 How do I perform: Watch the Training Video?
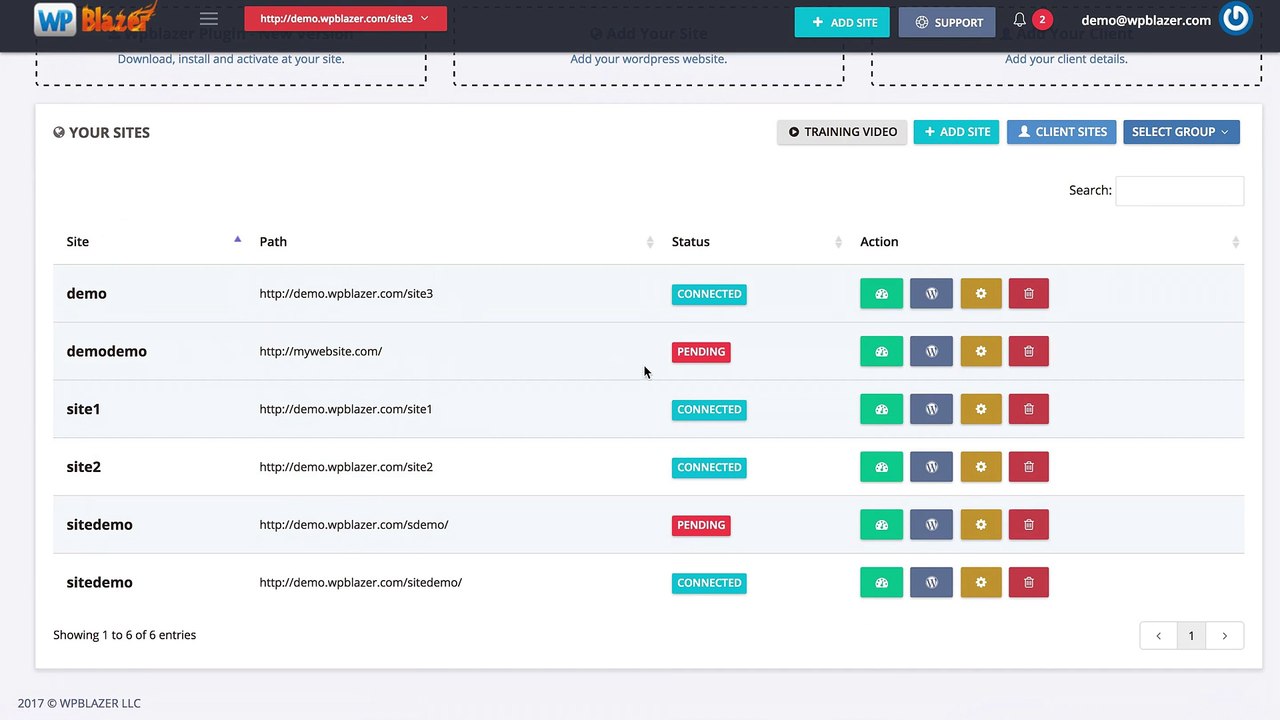click(842, 132)
